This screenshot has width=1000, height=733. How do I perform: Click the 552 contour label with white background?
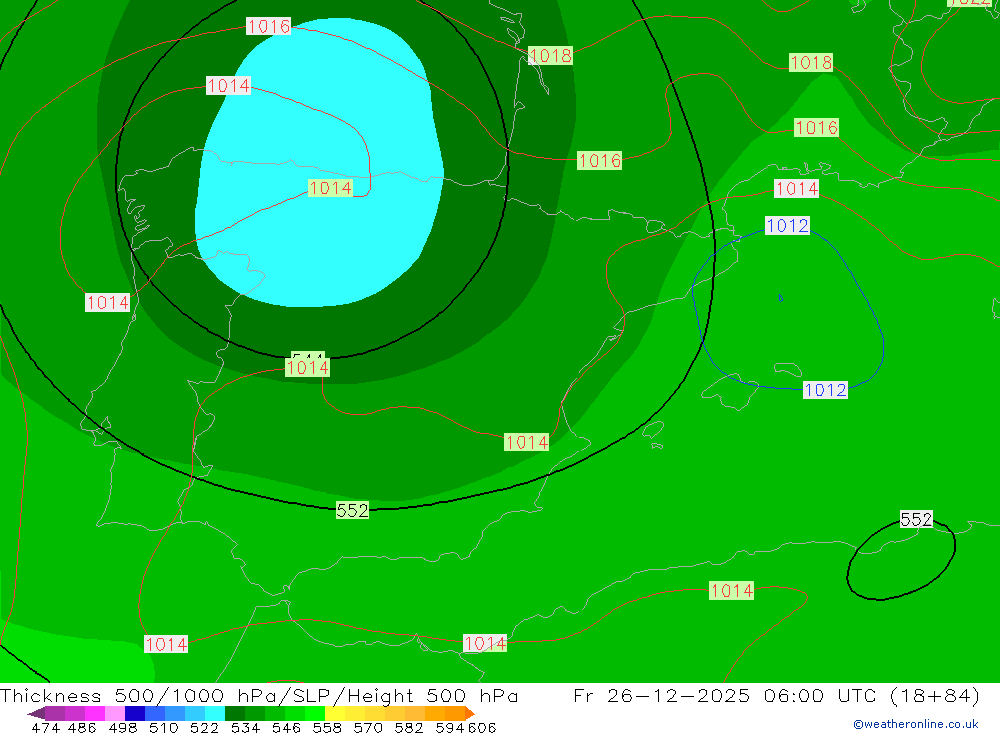tap(916, 519)
